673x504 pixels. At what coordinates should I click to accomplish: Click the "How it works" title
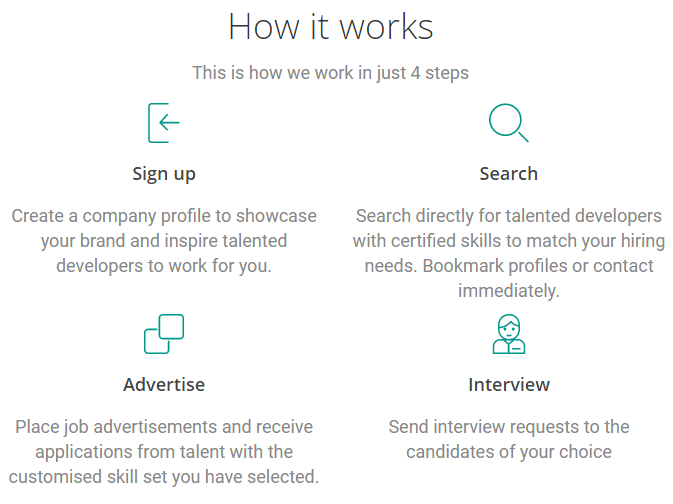[x=331, y=27]
